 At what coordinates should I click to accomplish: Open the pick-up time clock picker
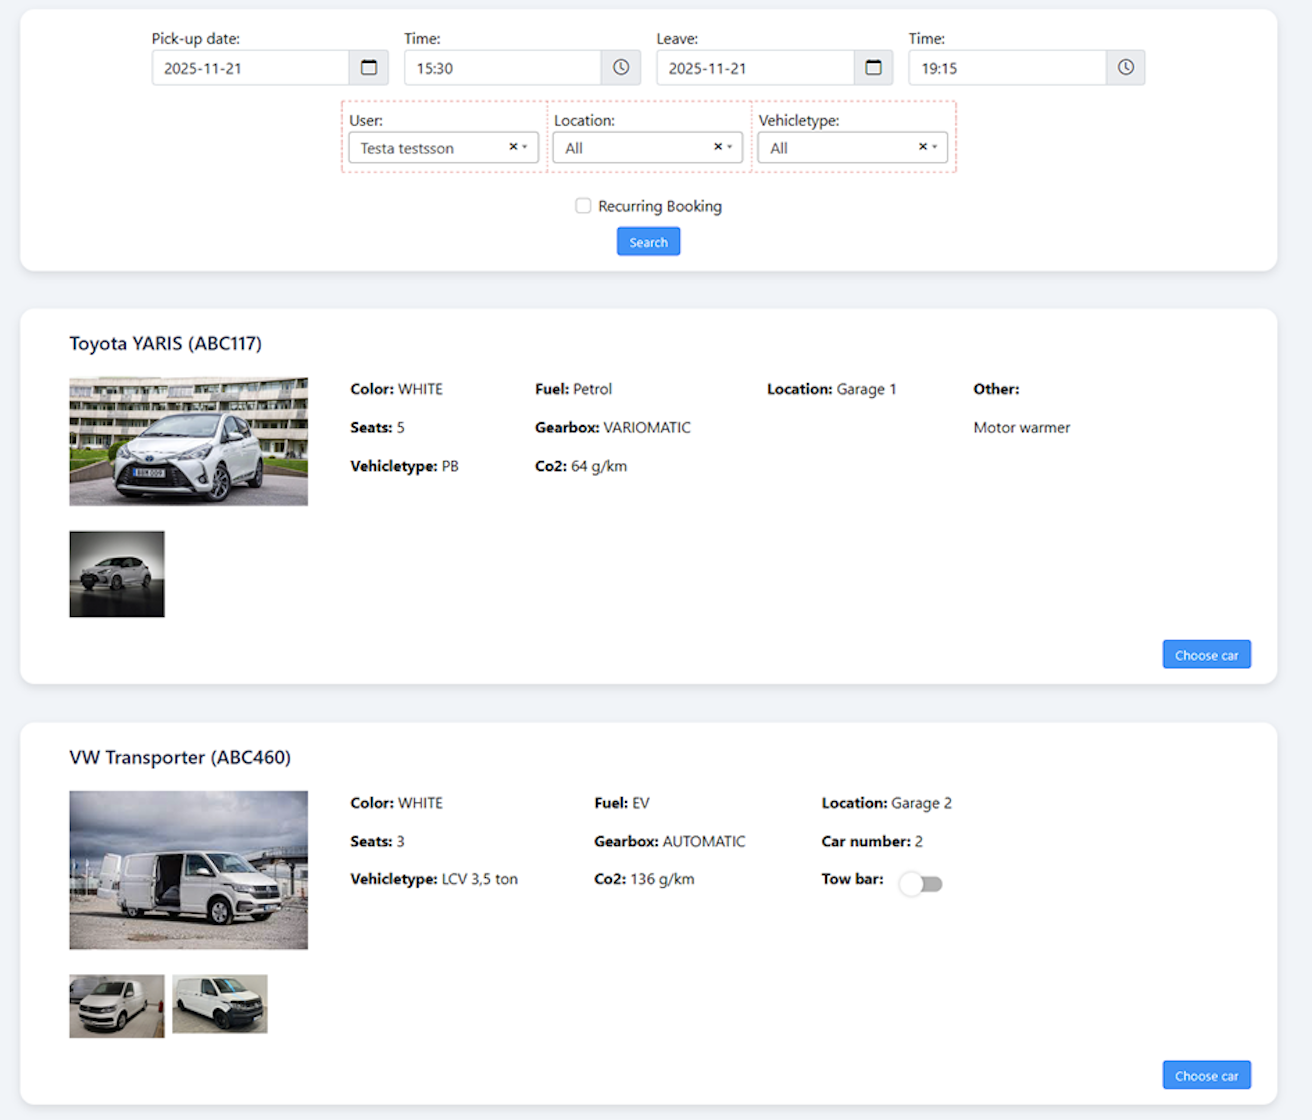[x=620, y=67]
